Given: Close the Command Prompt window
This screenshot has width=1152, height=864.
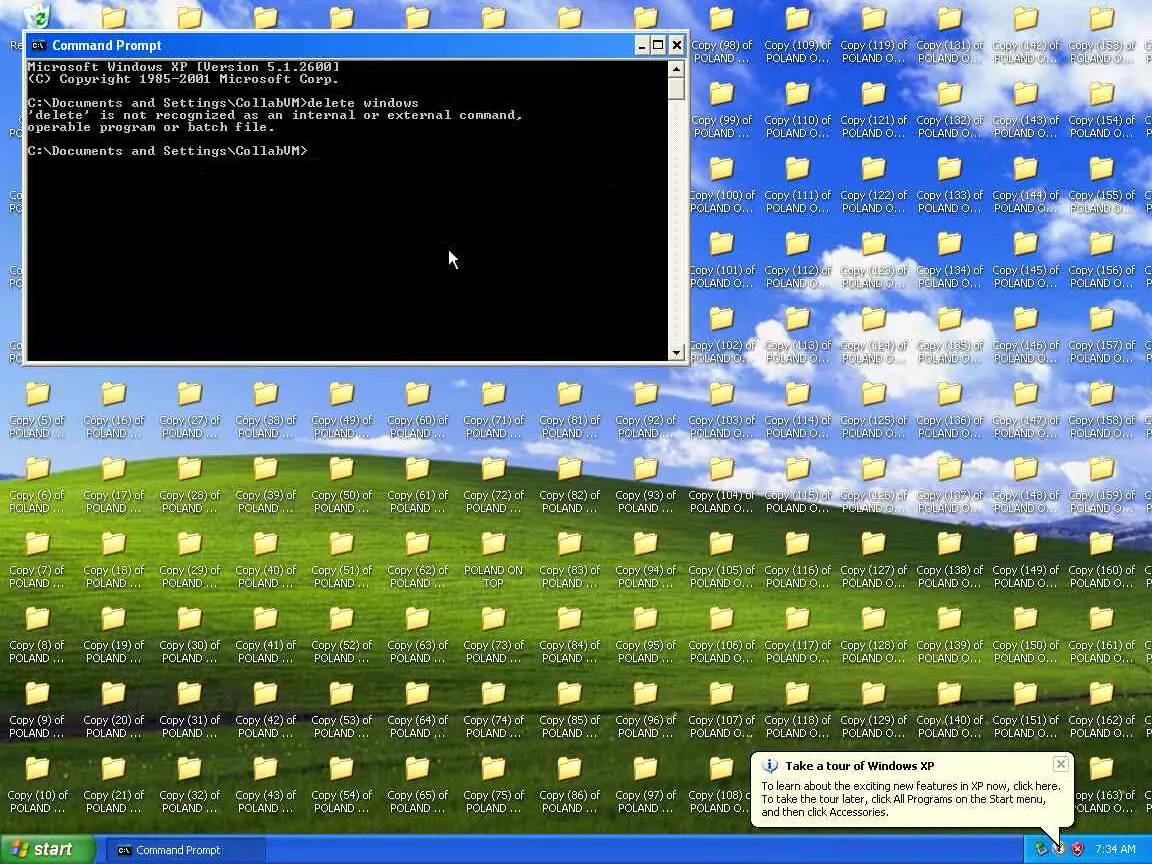Looking at the screenshot, I should (677, 46).
